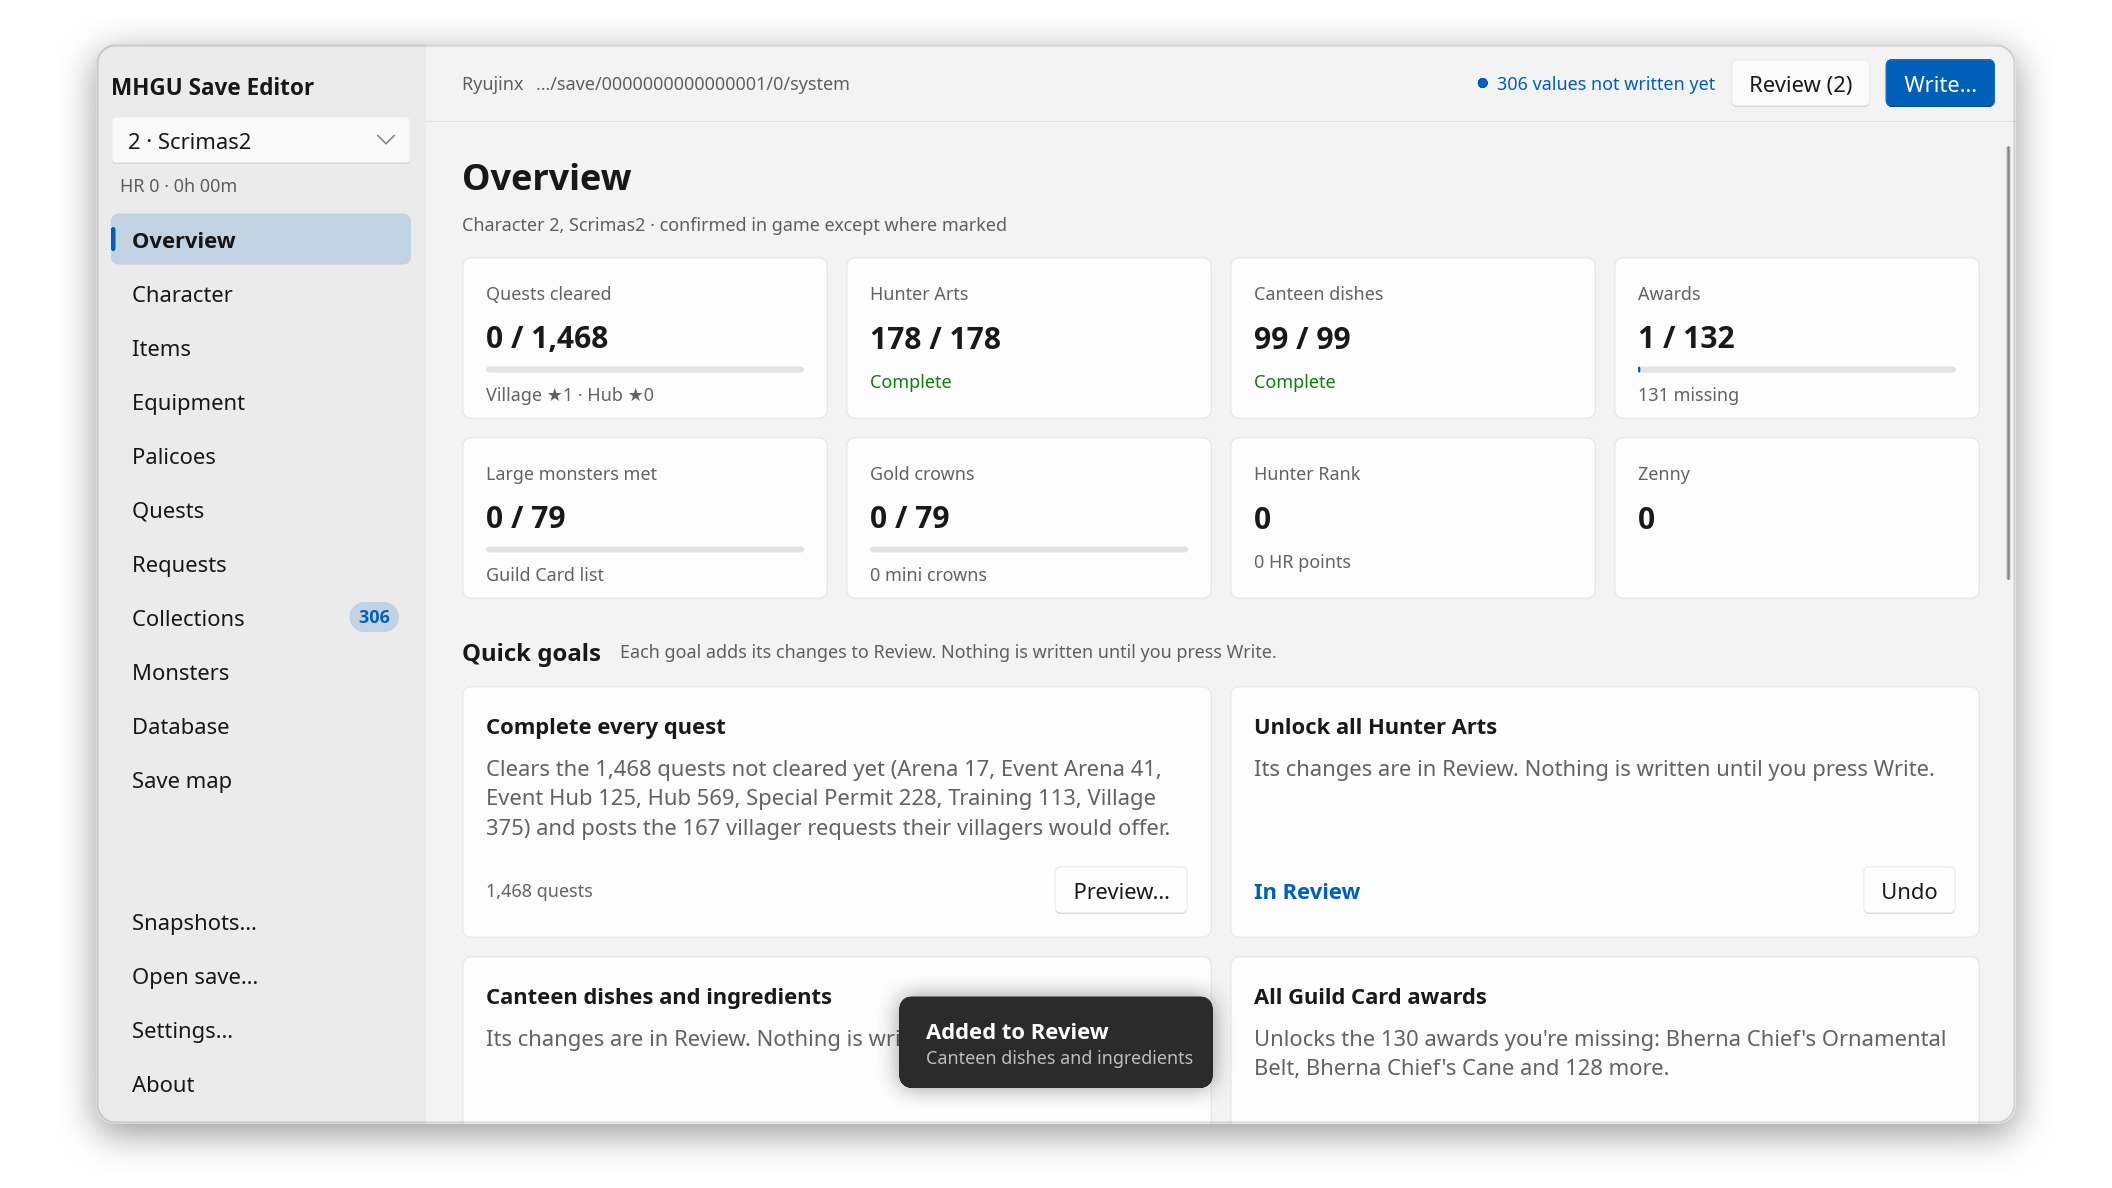2112x1188 pixels.
Task: Select Overview in the sidebar
Action: tap(260, 240)
